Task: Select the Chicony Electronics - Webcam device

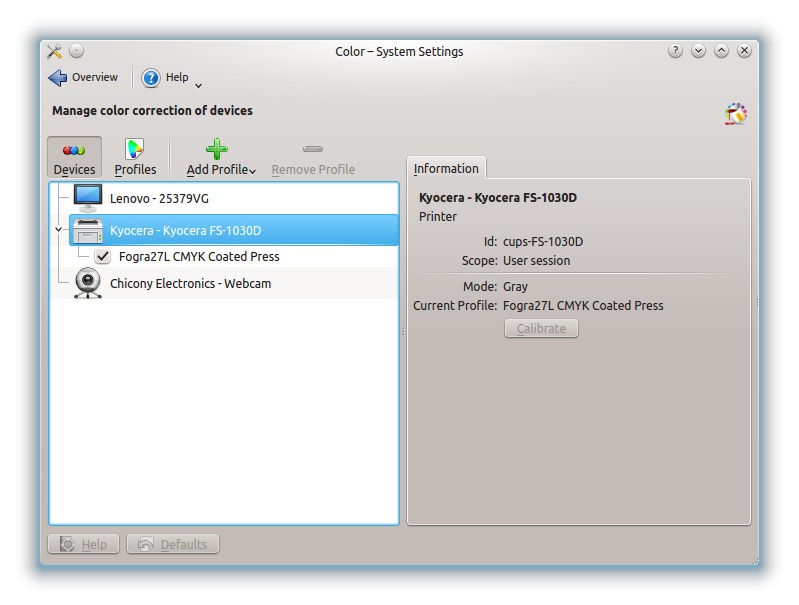Action: pyautogui.click(x=224, y=283)
